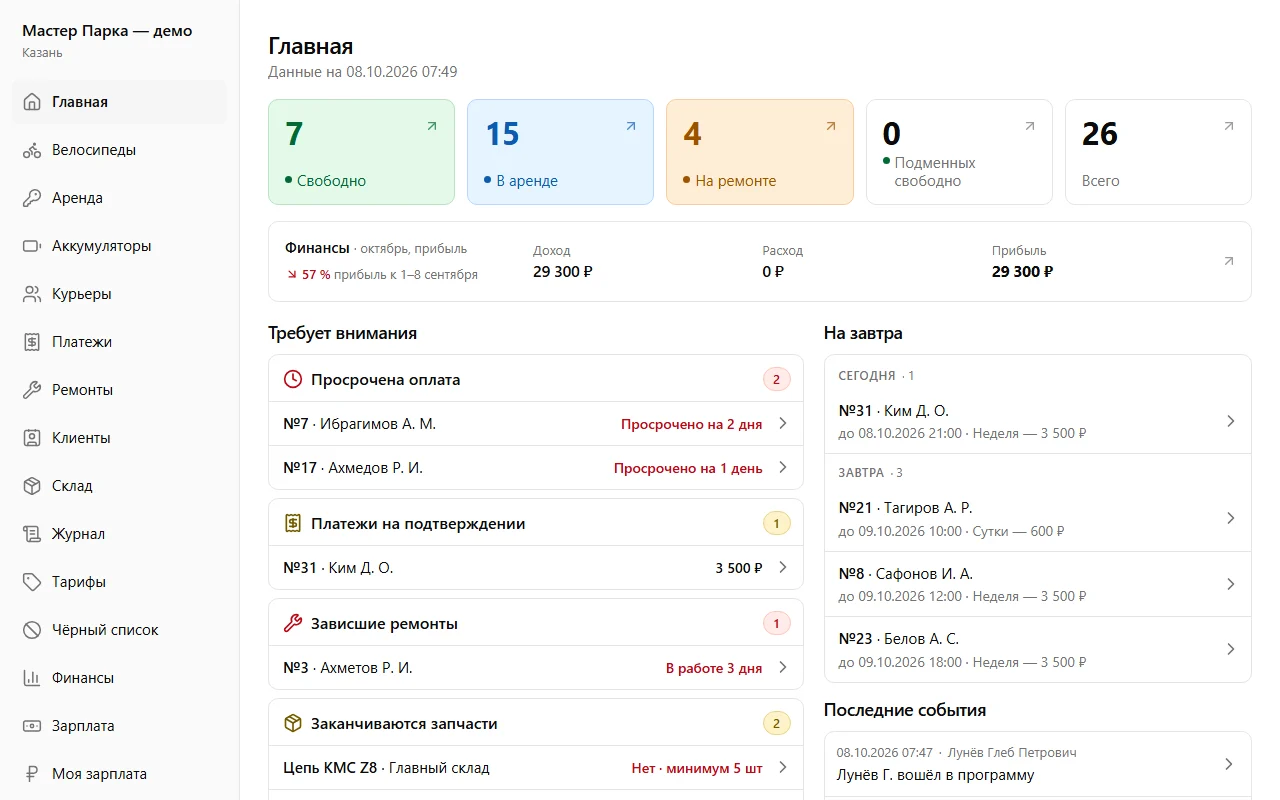The height and width of the screenshot is (800, 1280).
Task: Click the ban icon for Чёрный список
Action: point(32,630)
